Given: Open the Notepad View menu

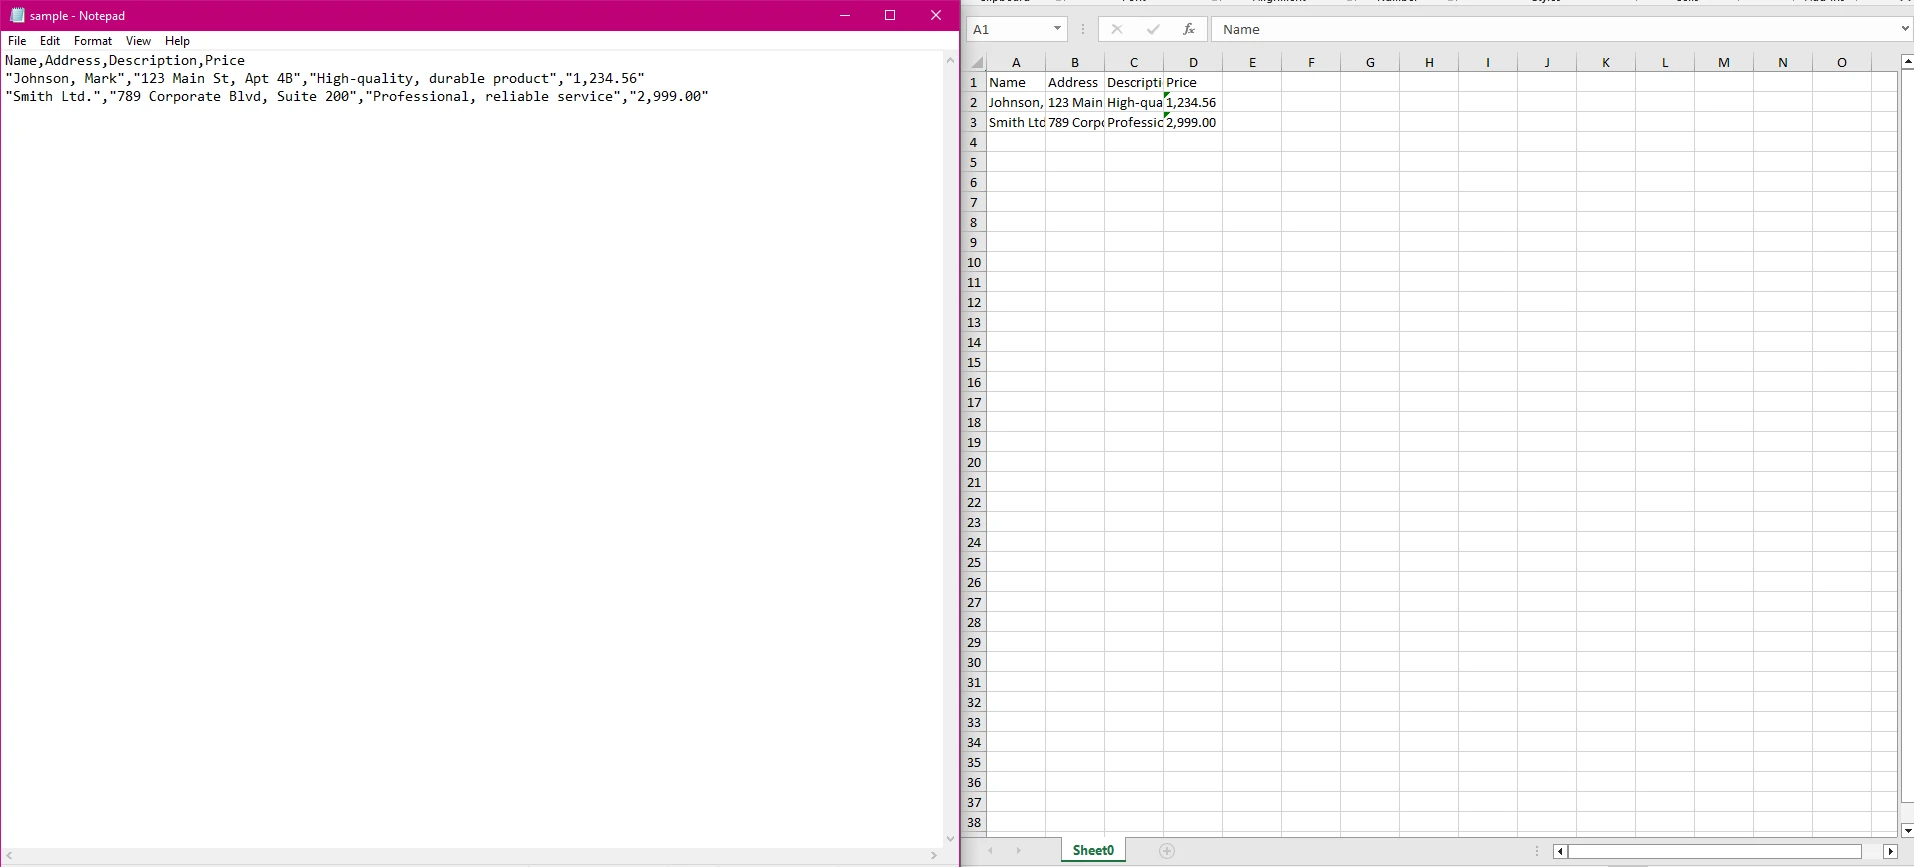Looking at the screenshot, I should 138,41.
